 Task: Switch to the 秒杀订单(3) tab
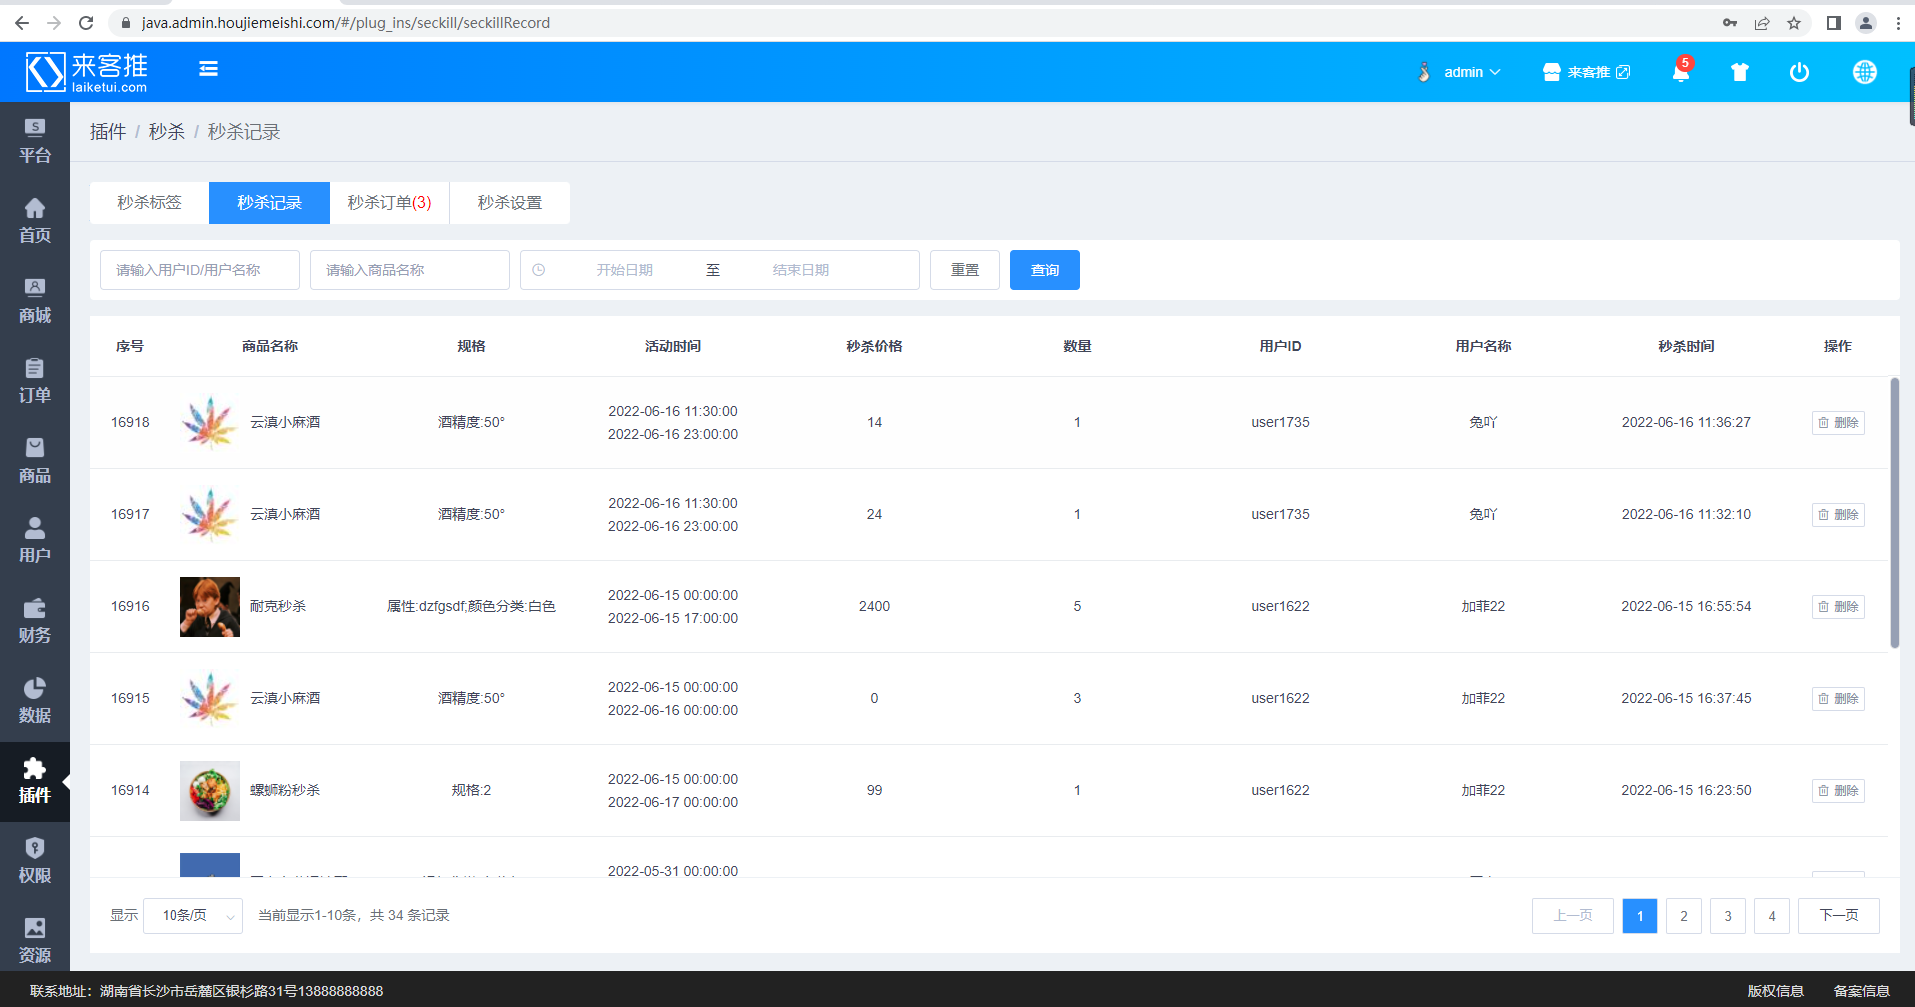389,203
